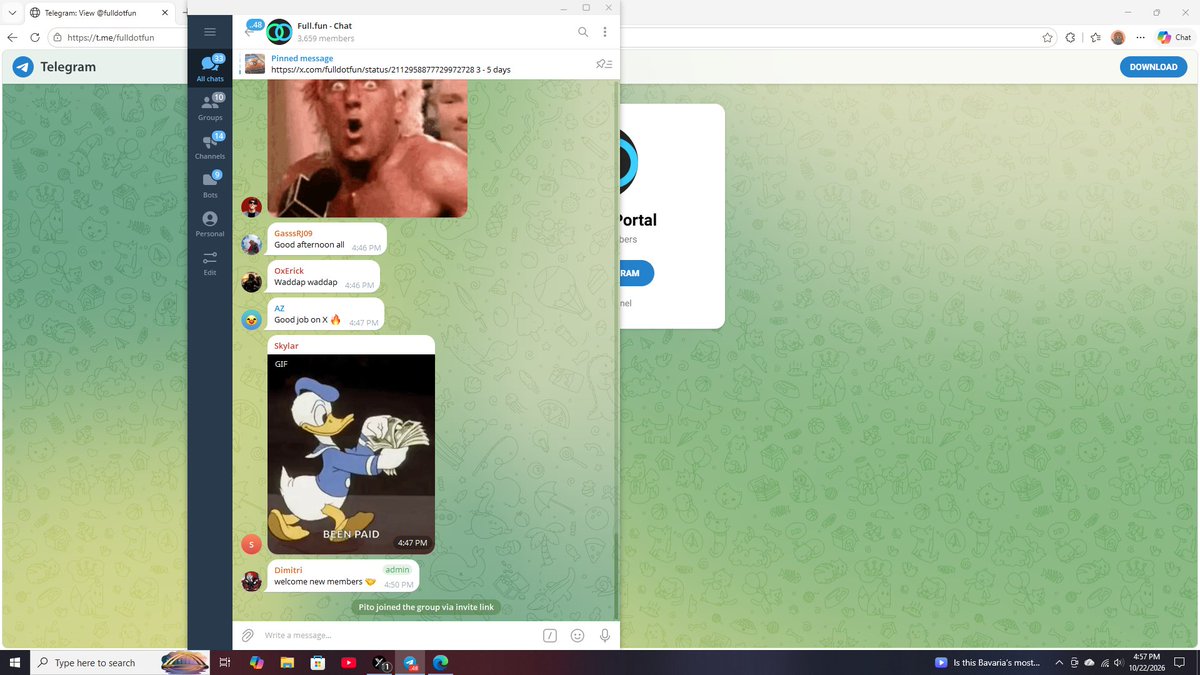Viewport: 1200px width, 675px height.
Task: Open the Channels folder
Action: coord(210,144)
